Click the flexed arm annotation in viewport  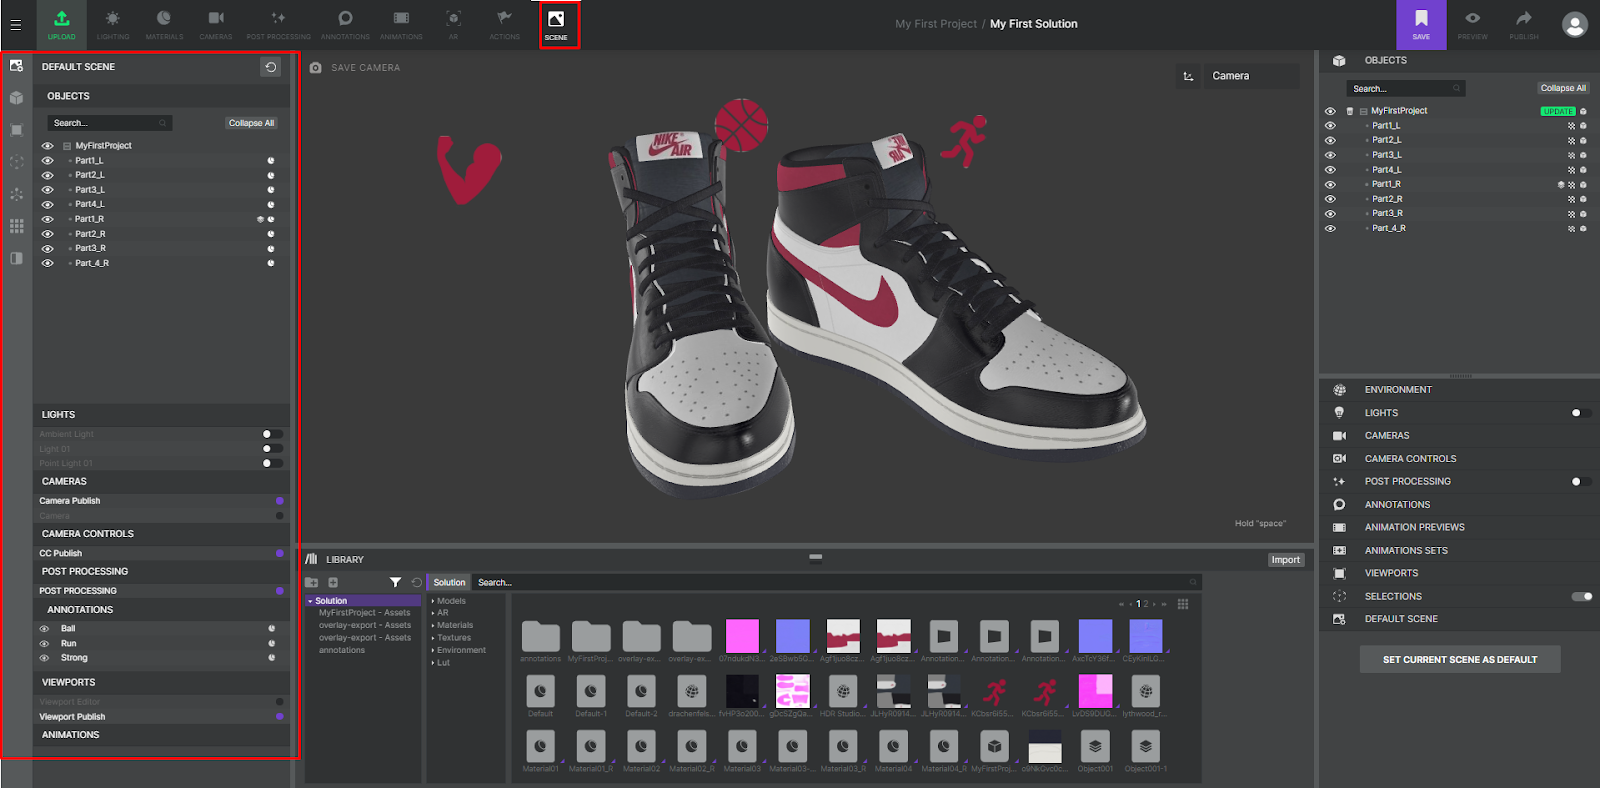pyautogui.click(x=467, y=171)
